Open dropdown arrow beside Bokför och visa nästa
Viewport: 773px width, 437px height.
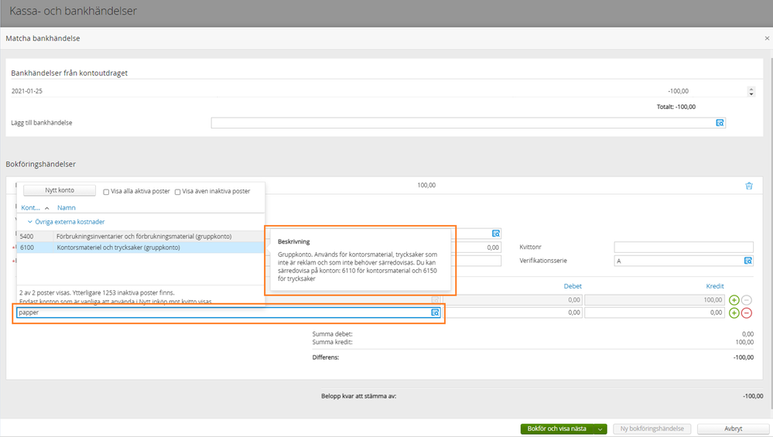[600, 428]
